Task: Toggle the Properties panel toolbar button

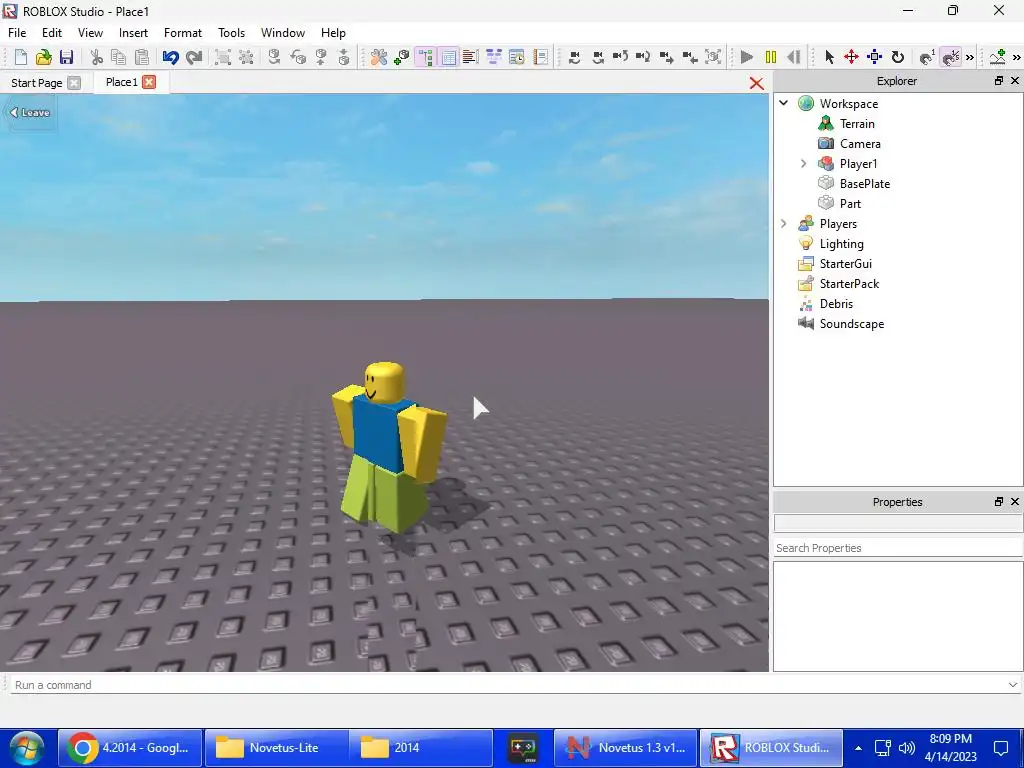Action: click(449, 57)
